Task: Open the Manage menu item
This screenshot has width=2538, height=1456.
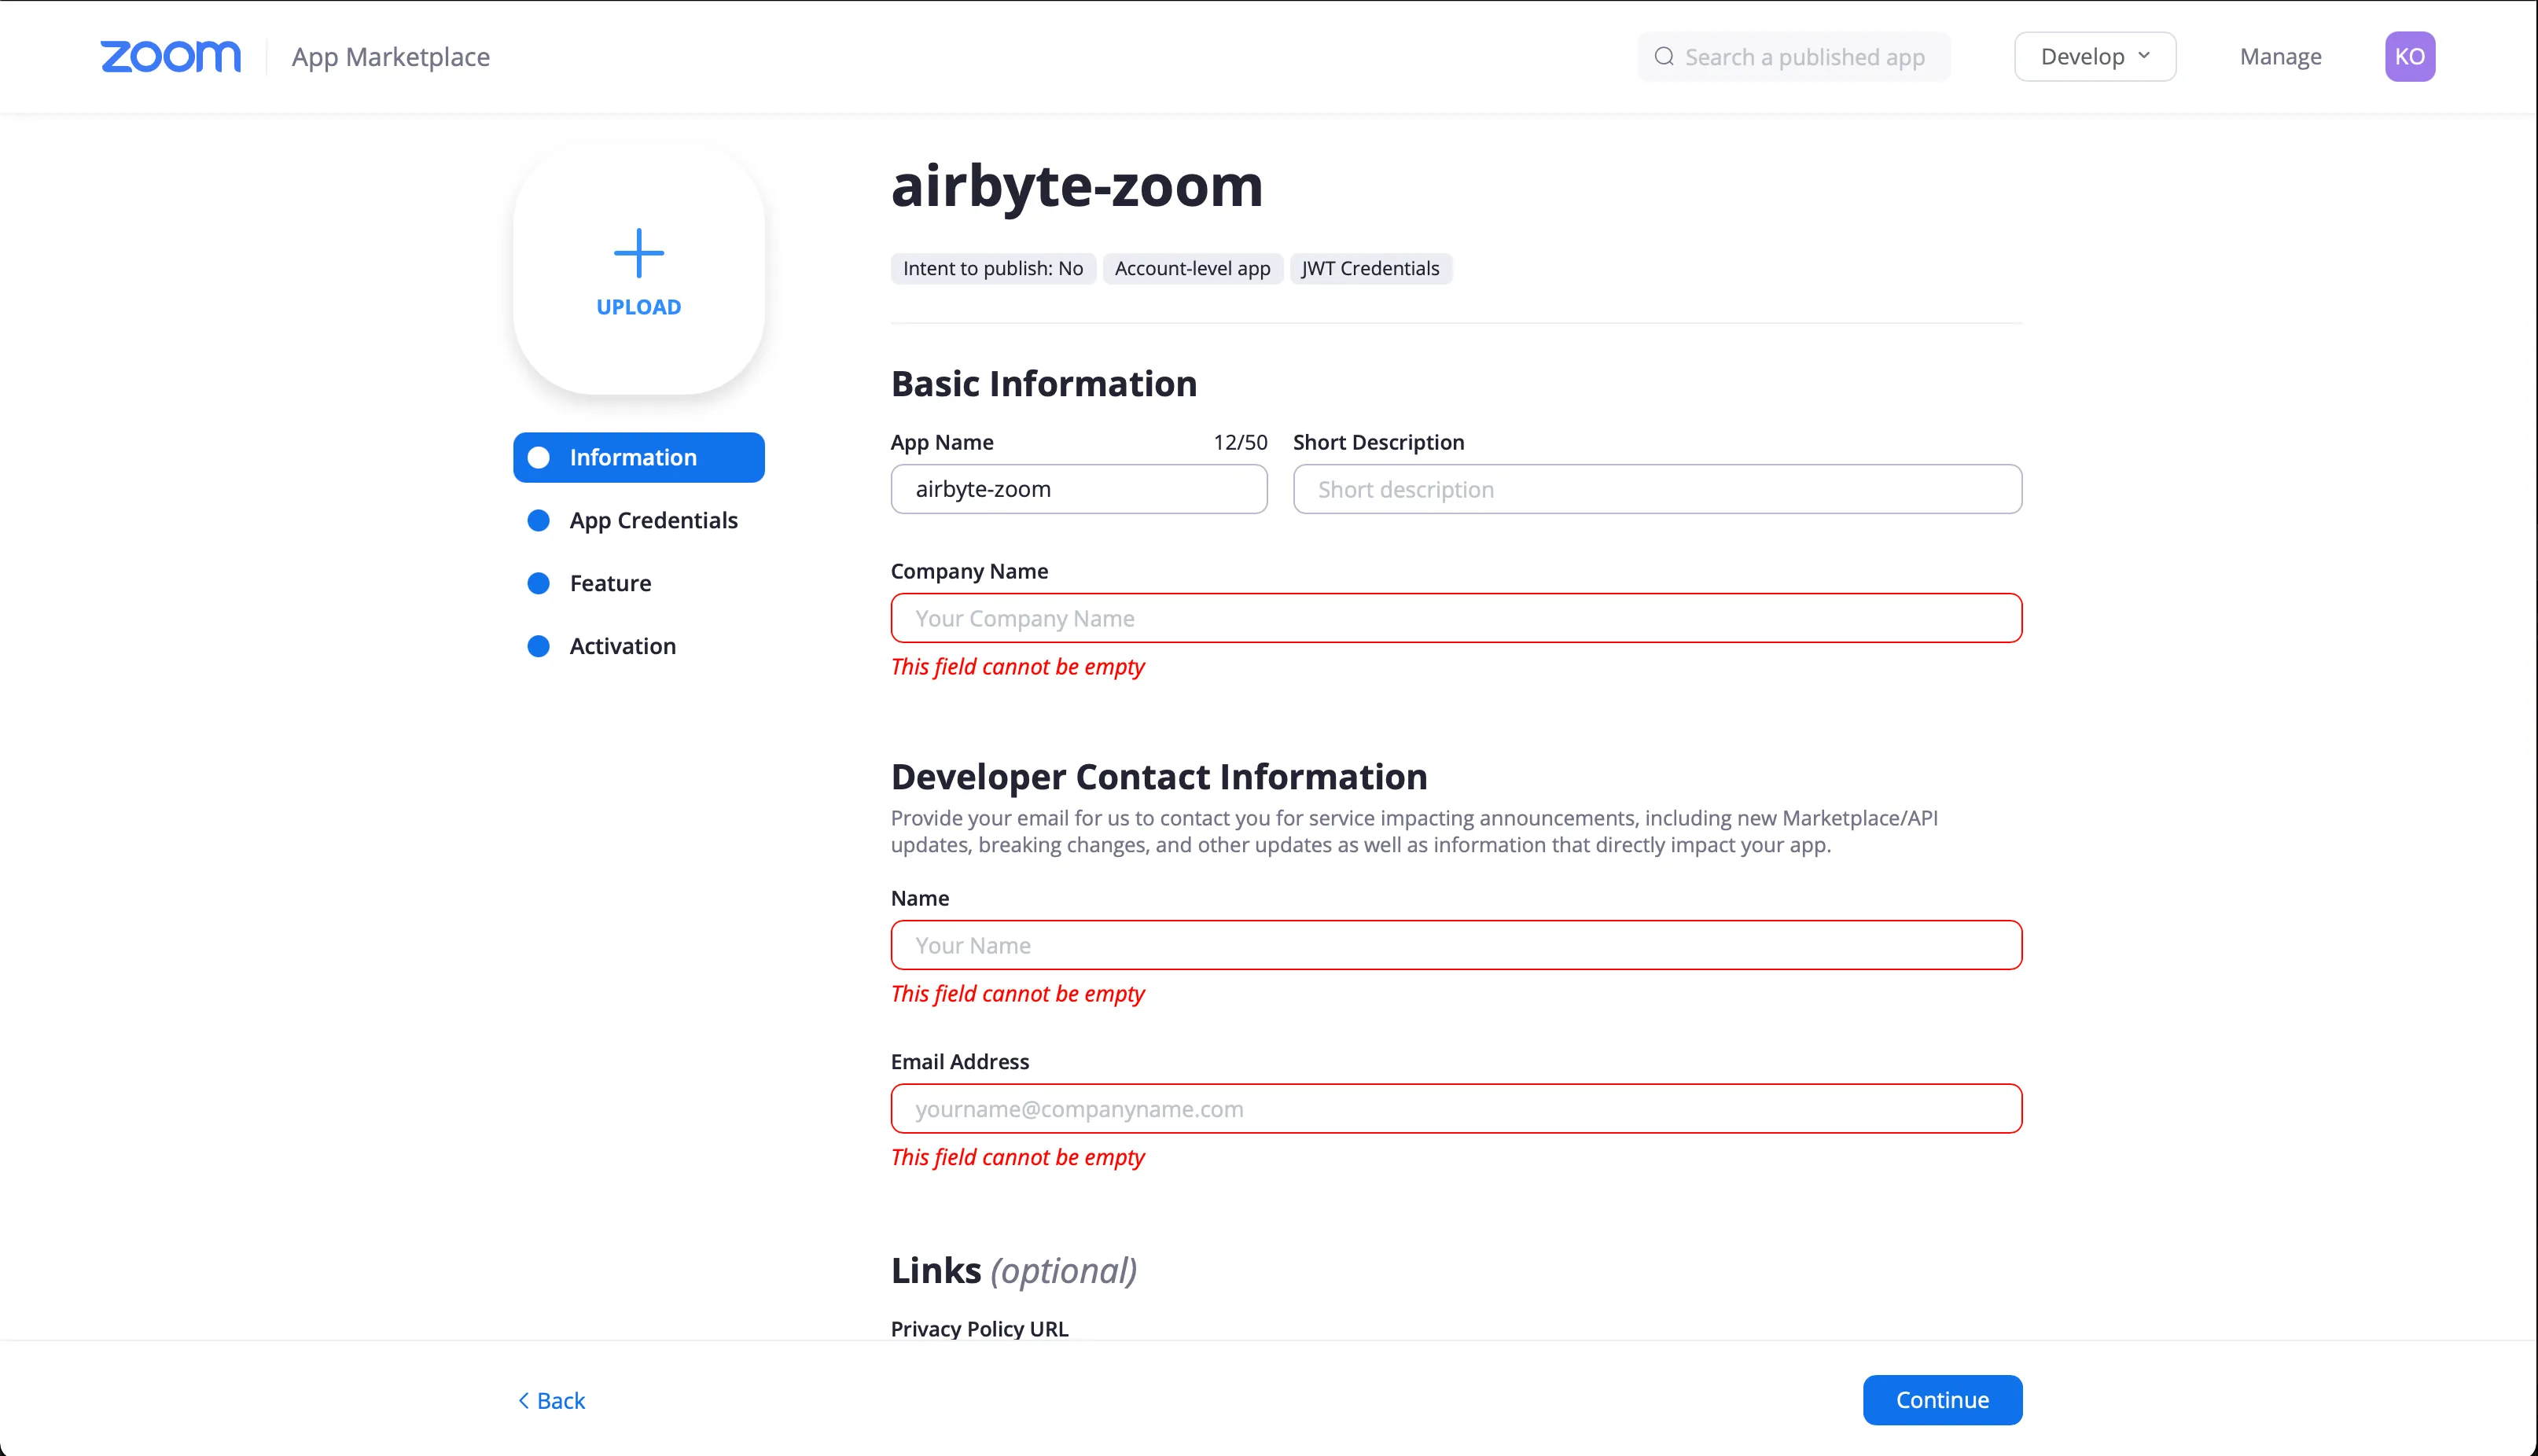Action: 2280,57
